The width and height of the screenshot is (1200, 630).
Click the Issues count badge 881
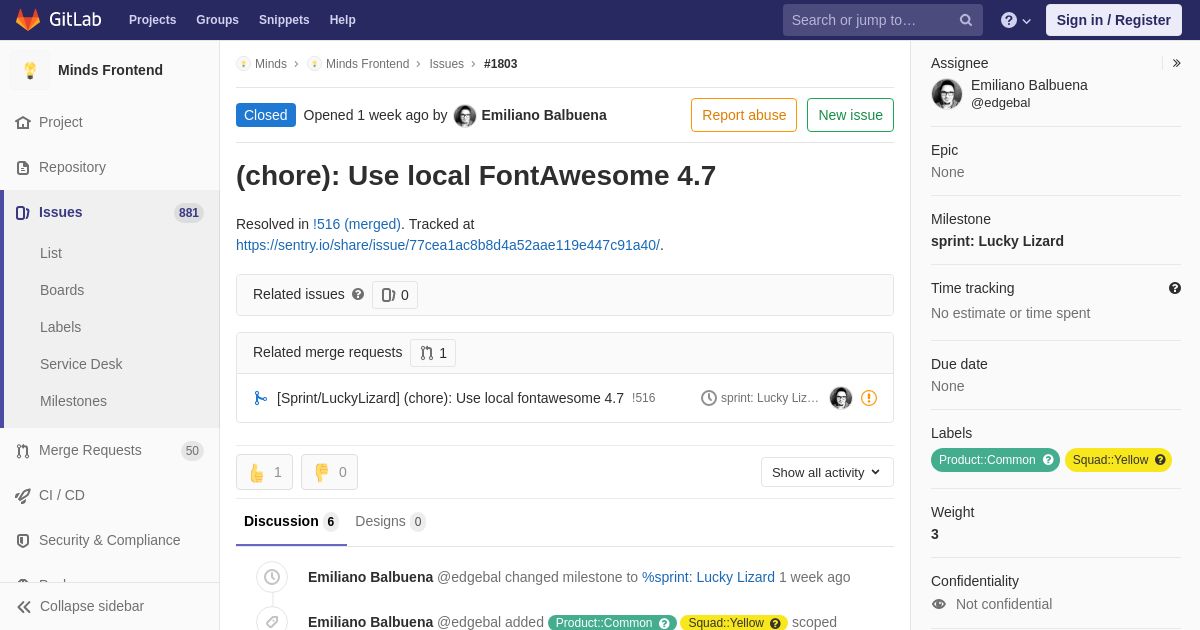189,213
